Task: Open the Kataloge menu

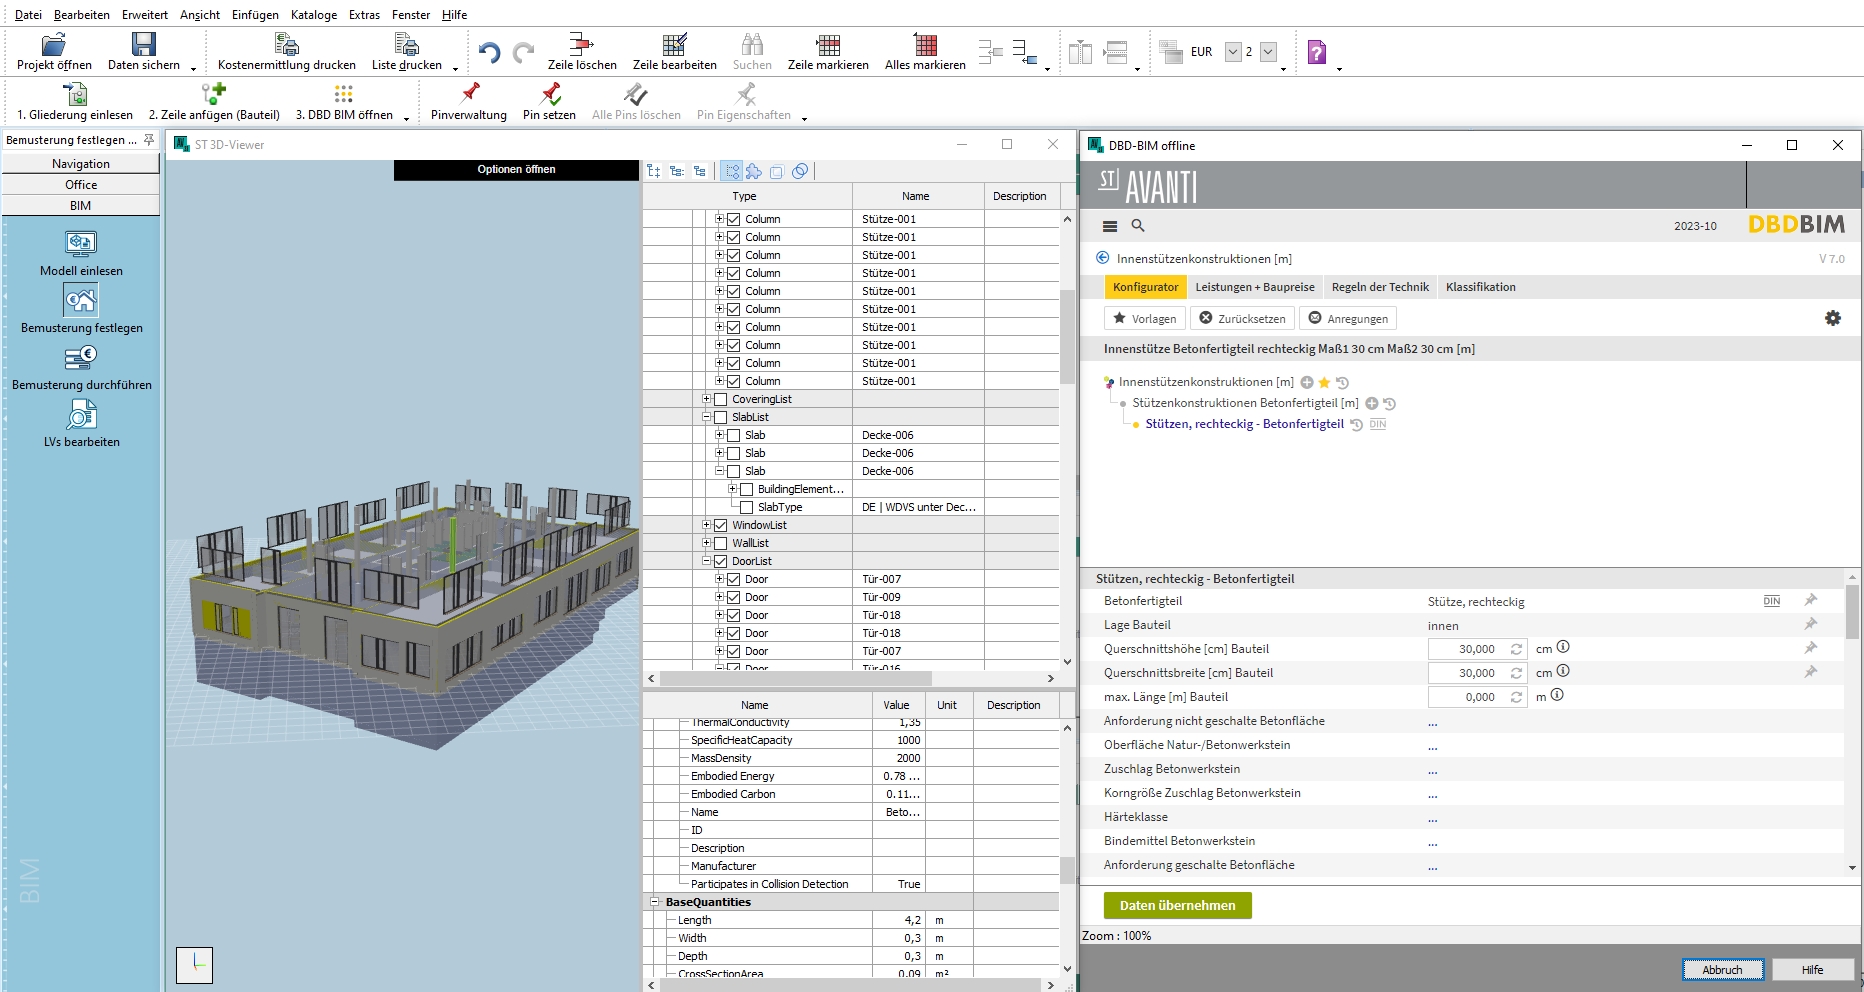Action: click(313, 15)
